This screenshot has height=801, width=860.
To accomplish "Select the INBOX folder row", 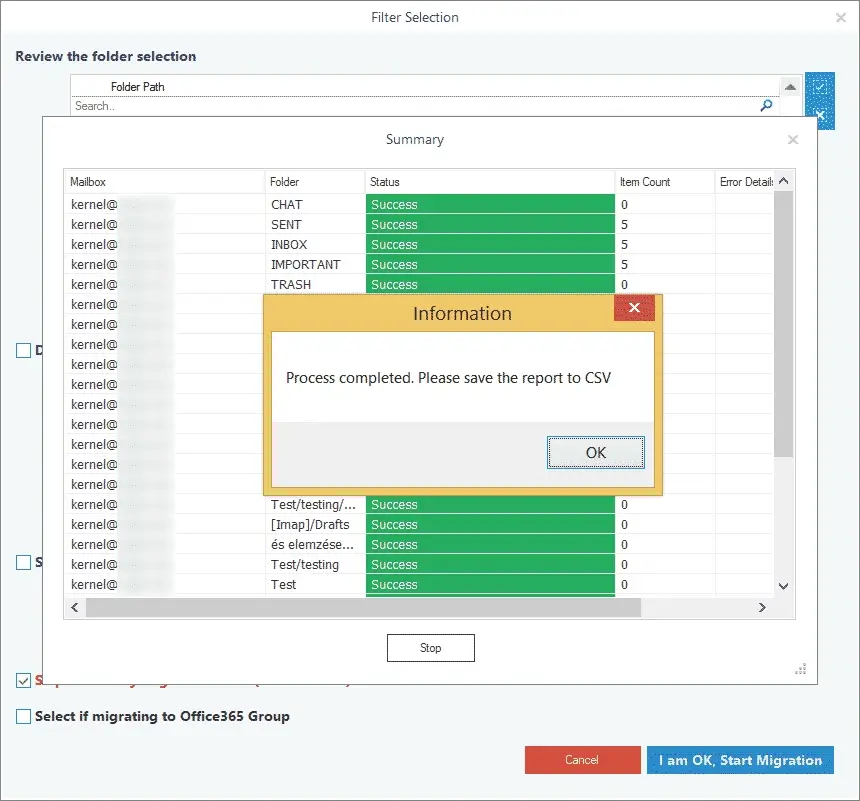I will 418,244.
